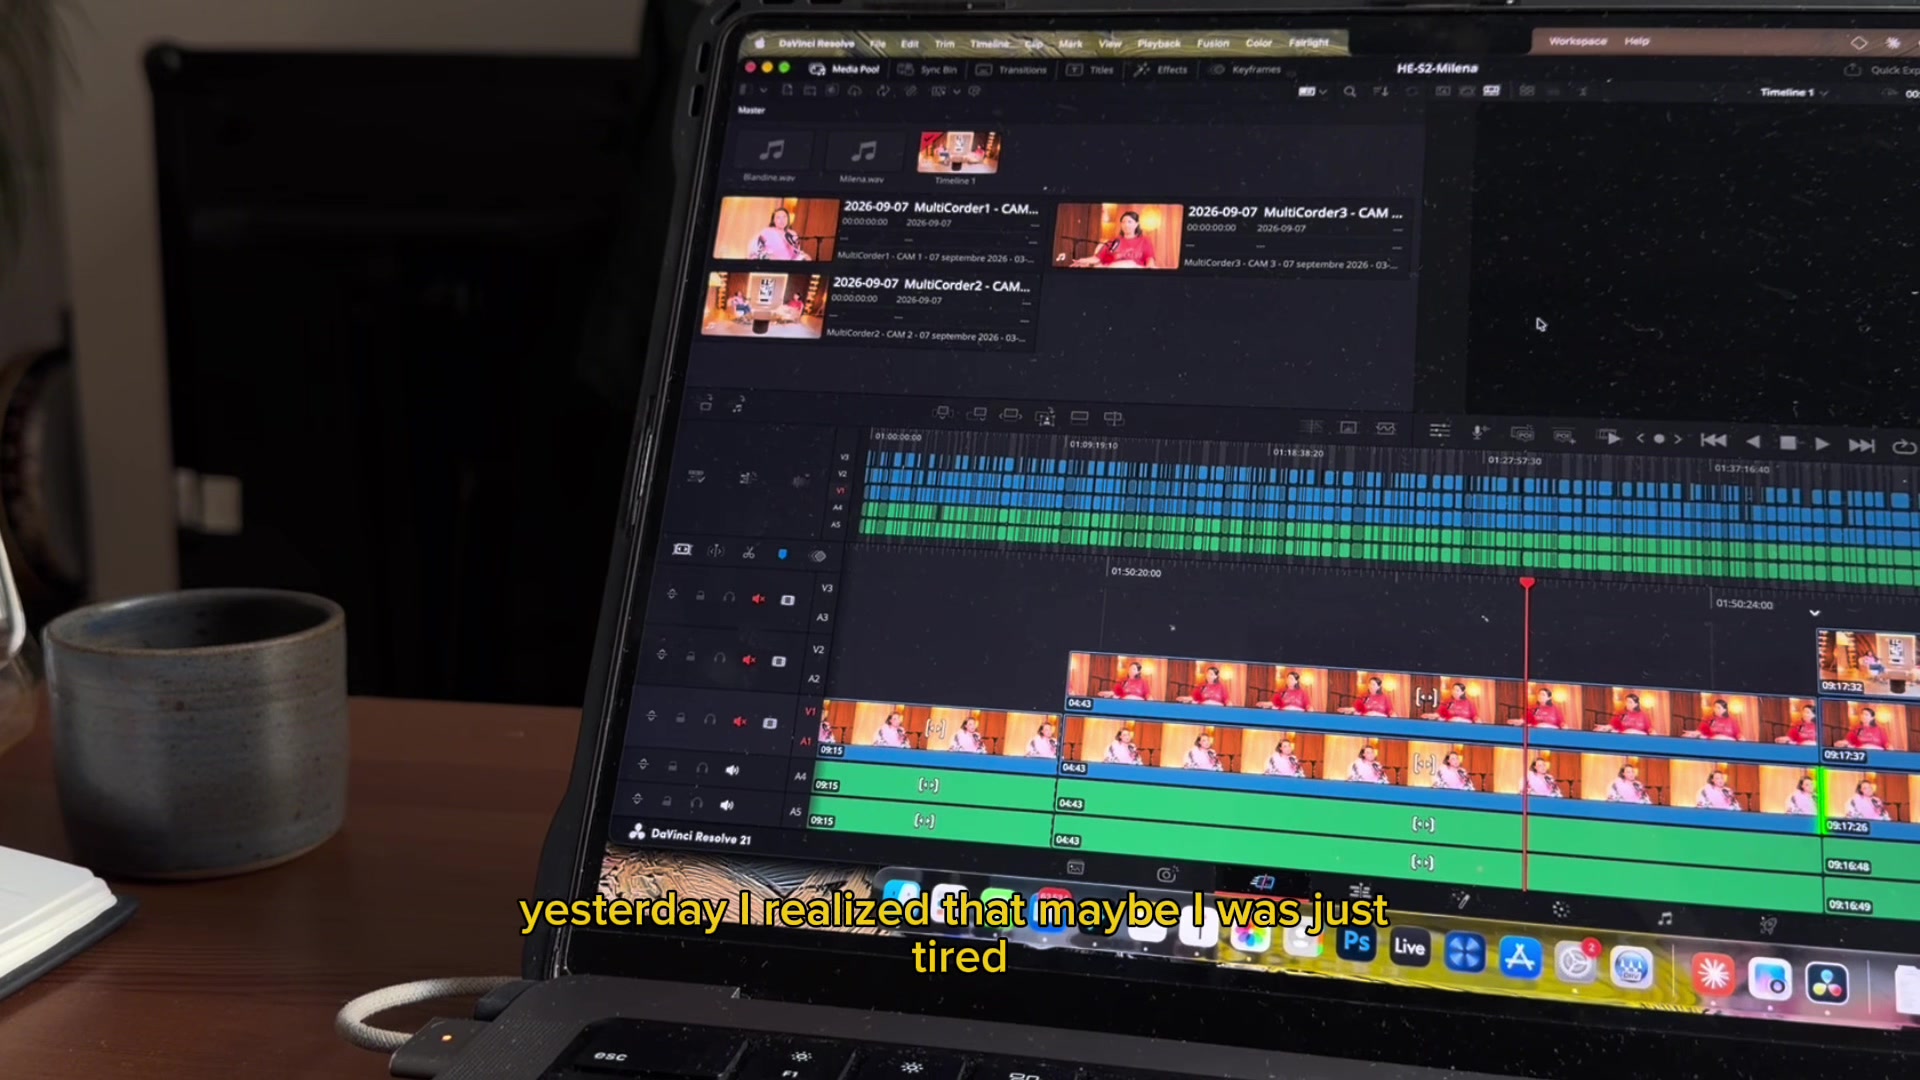
Task: Open Photoshop from the Dock
Action: pos(1356,943)
